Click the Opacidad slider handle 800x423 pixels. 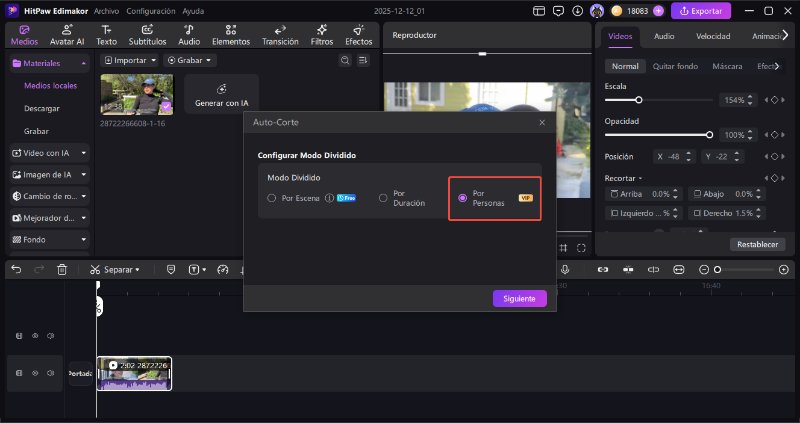[710, 134]
